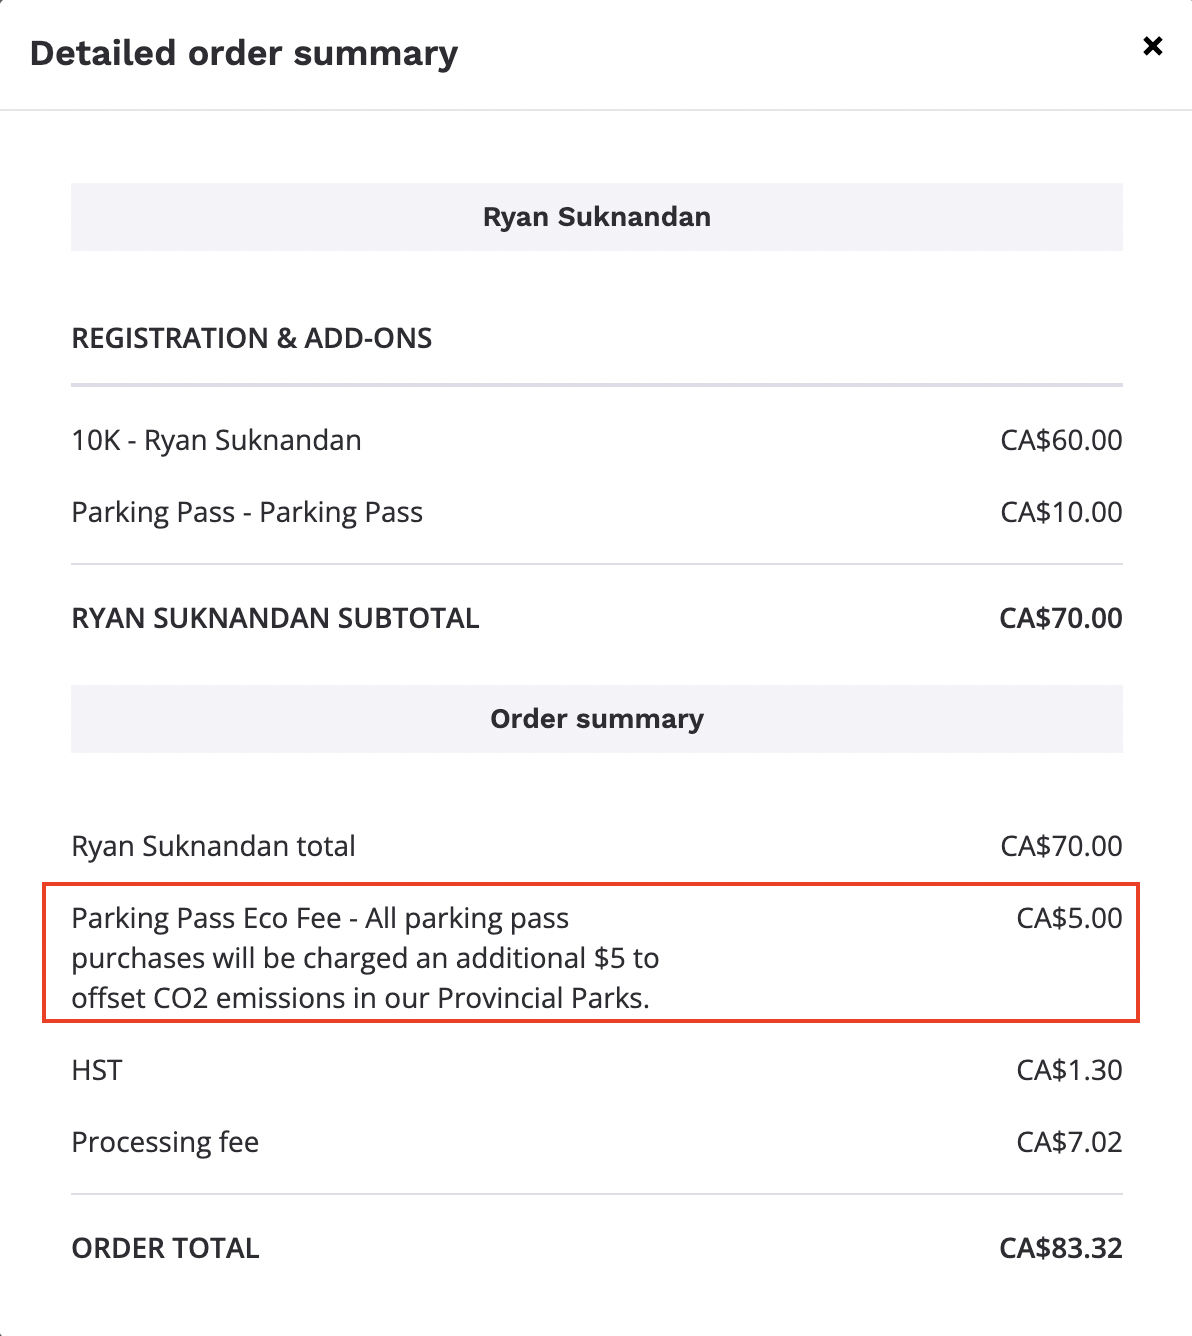Viewport: 1192px width, 1336px height.
Task: Select the CA$70.00 subtotal amount in bold
Action: [1060, 618]
